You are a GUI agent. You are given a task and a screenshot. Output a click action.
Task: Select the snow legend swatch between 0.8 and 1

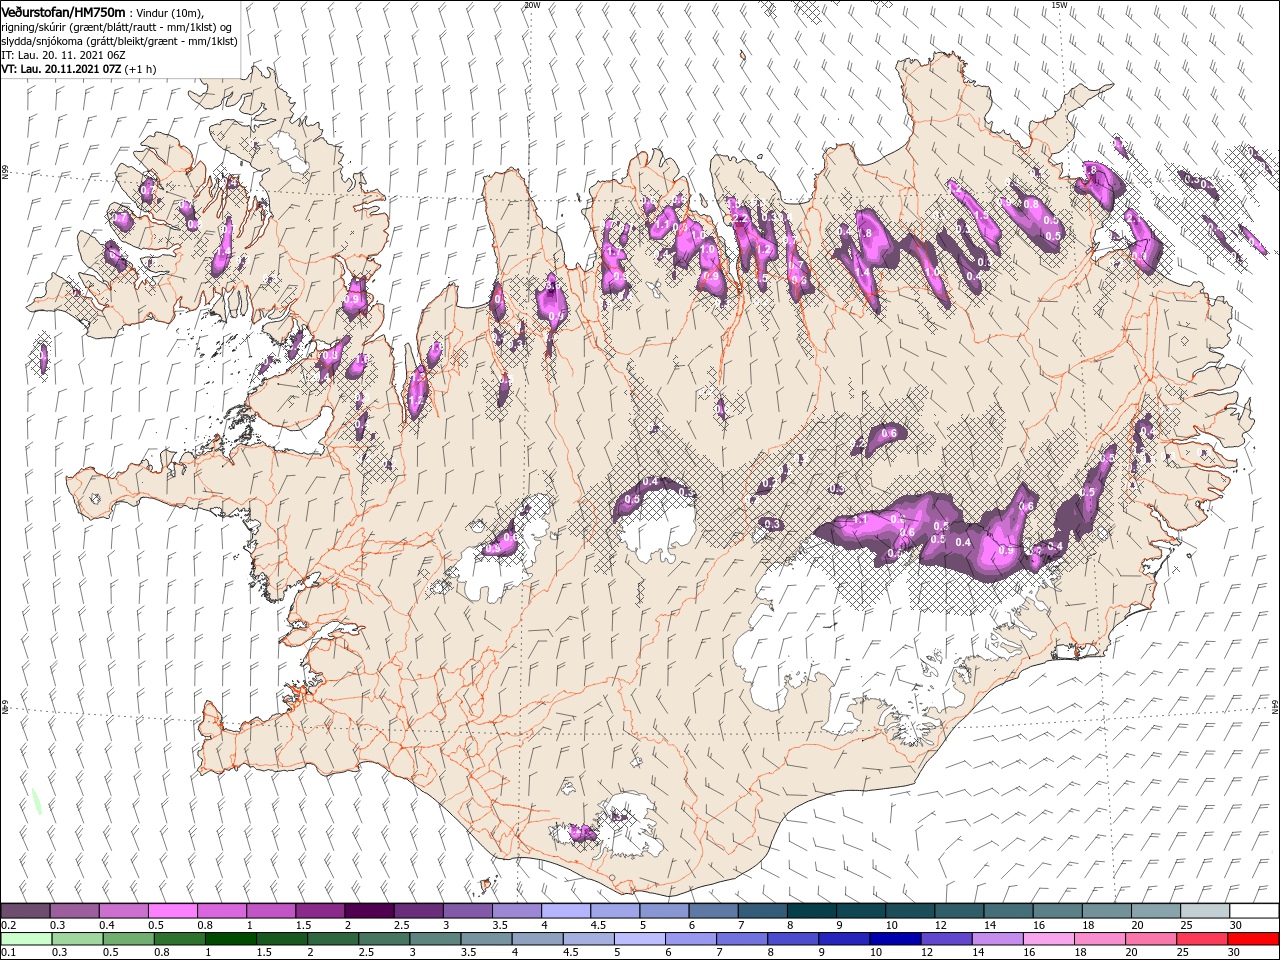(221, 911)
